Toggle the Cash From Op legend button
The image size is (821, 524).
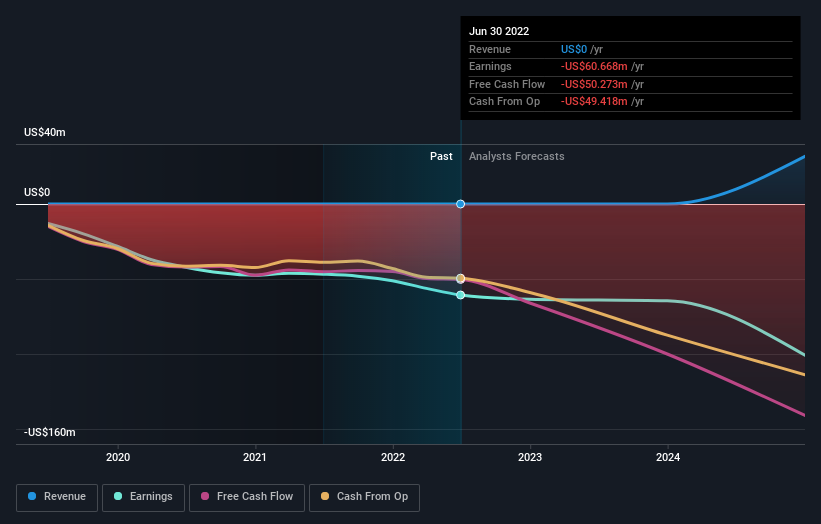coord(364,497)
